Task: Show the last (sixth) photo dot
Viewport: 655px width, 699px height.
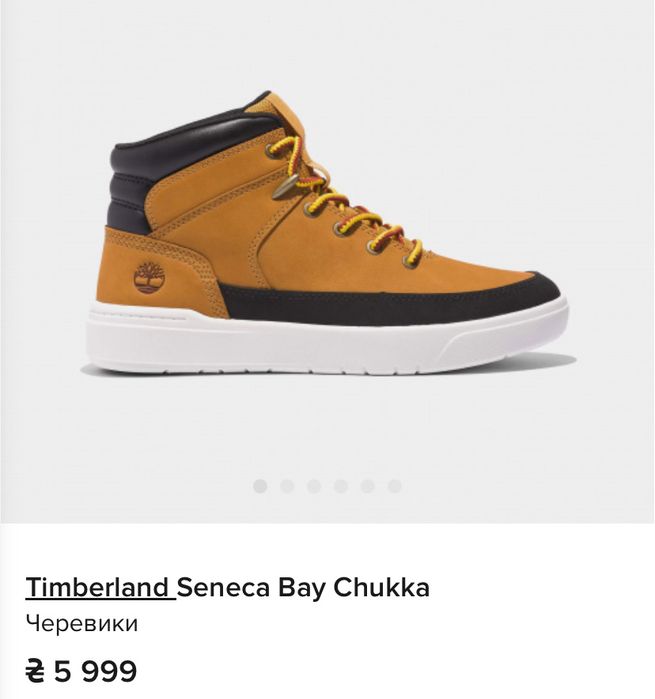Action: coord(395,486)
